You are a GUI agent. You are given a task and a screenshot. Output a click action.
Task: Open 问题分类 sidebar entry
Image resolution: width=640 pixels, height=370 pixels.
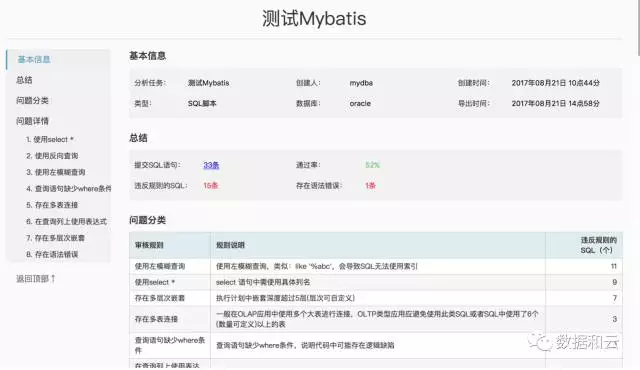point(32,100)
